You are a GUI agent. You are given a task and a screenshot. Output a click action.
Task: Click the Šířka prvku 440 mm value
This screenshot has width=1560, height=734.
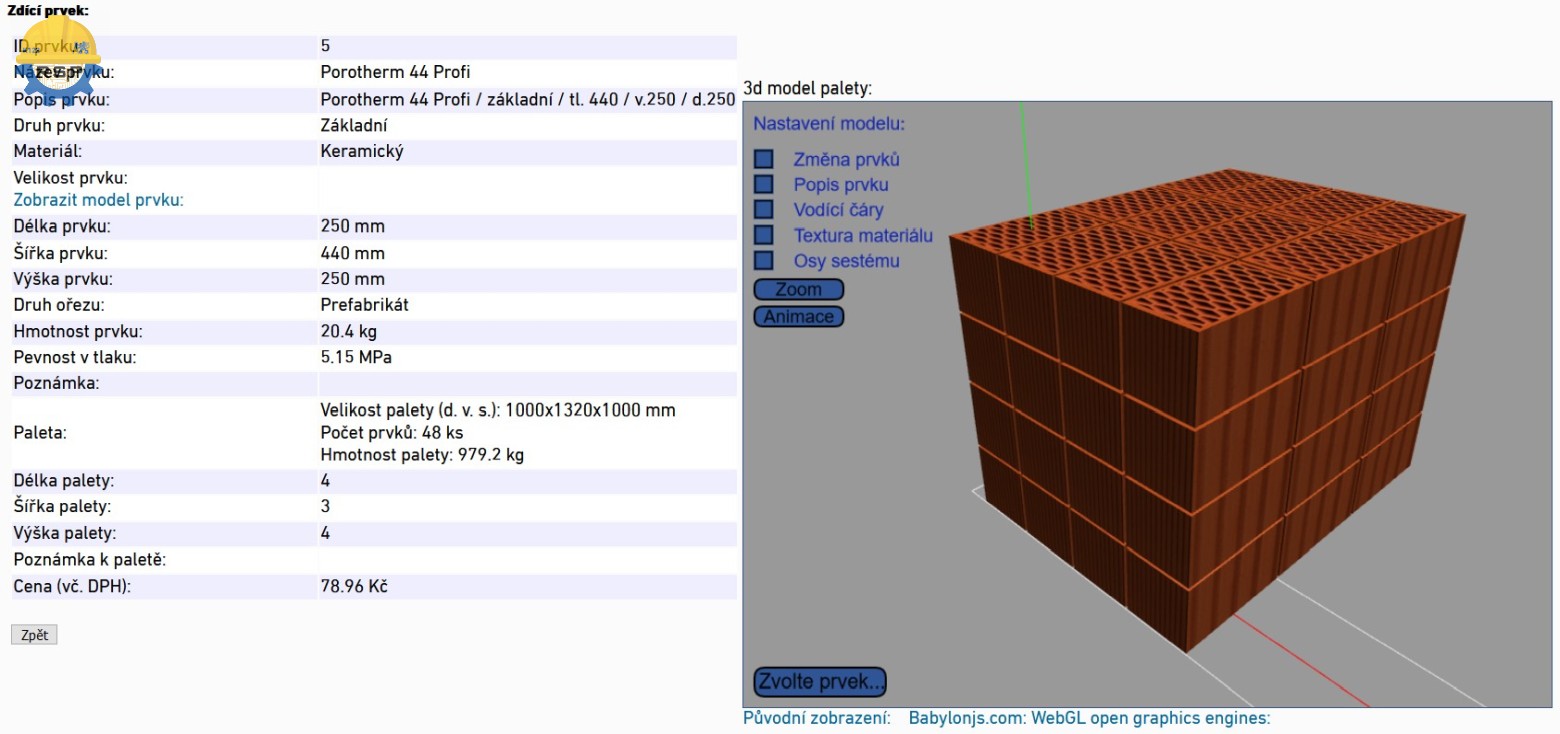(353, 254)
